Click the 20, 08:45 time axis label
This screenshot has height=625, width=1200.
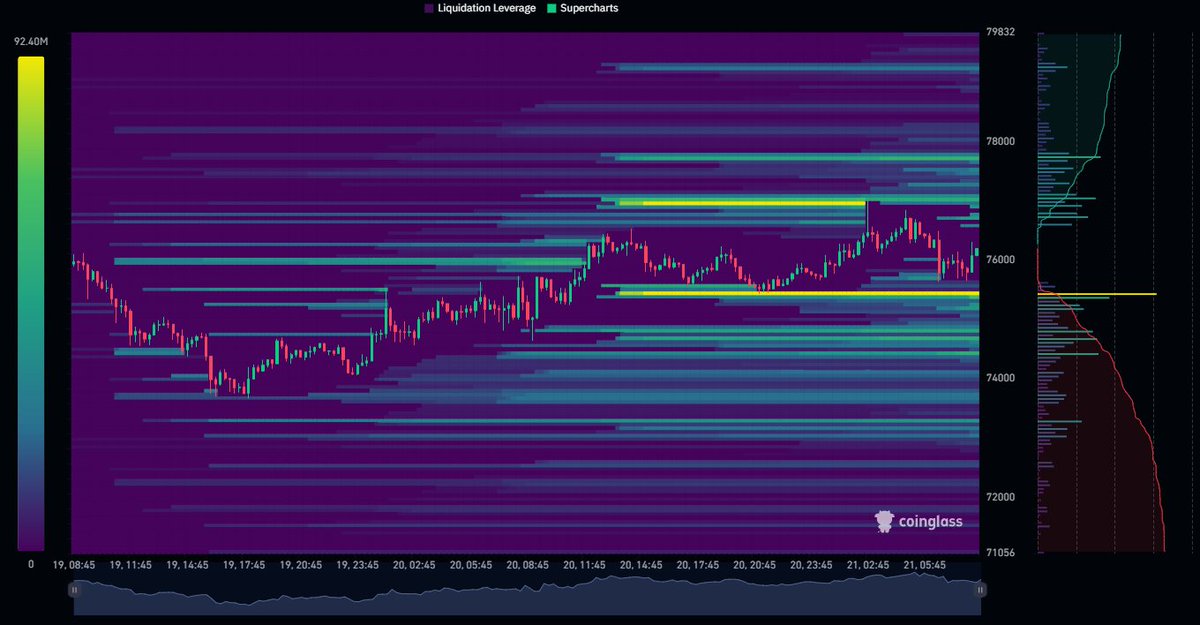(528, 565)
